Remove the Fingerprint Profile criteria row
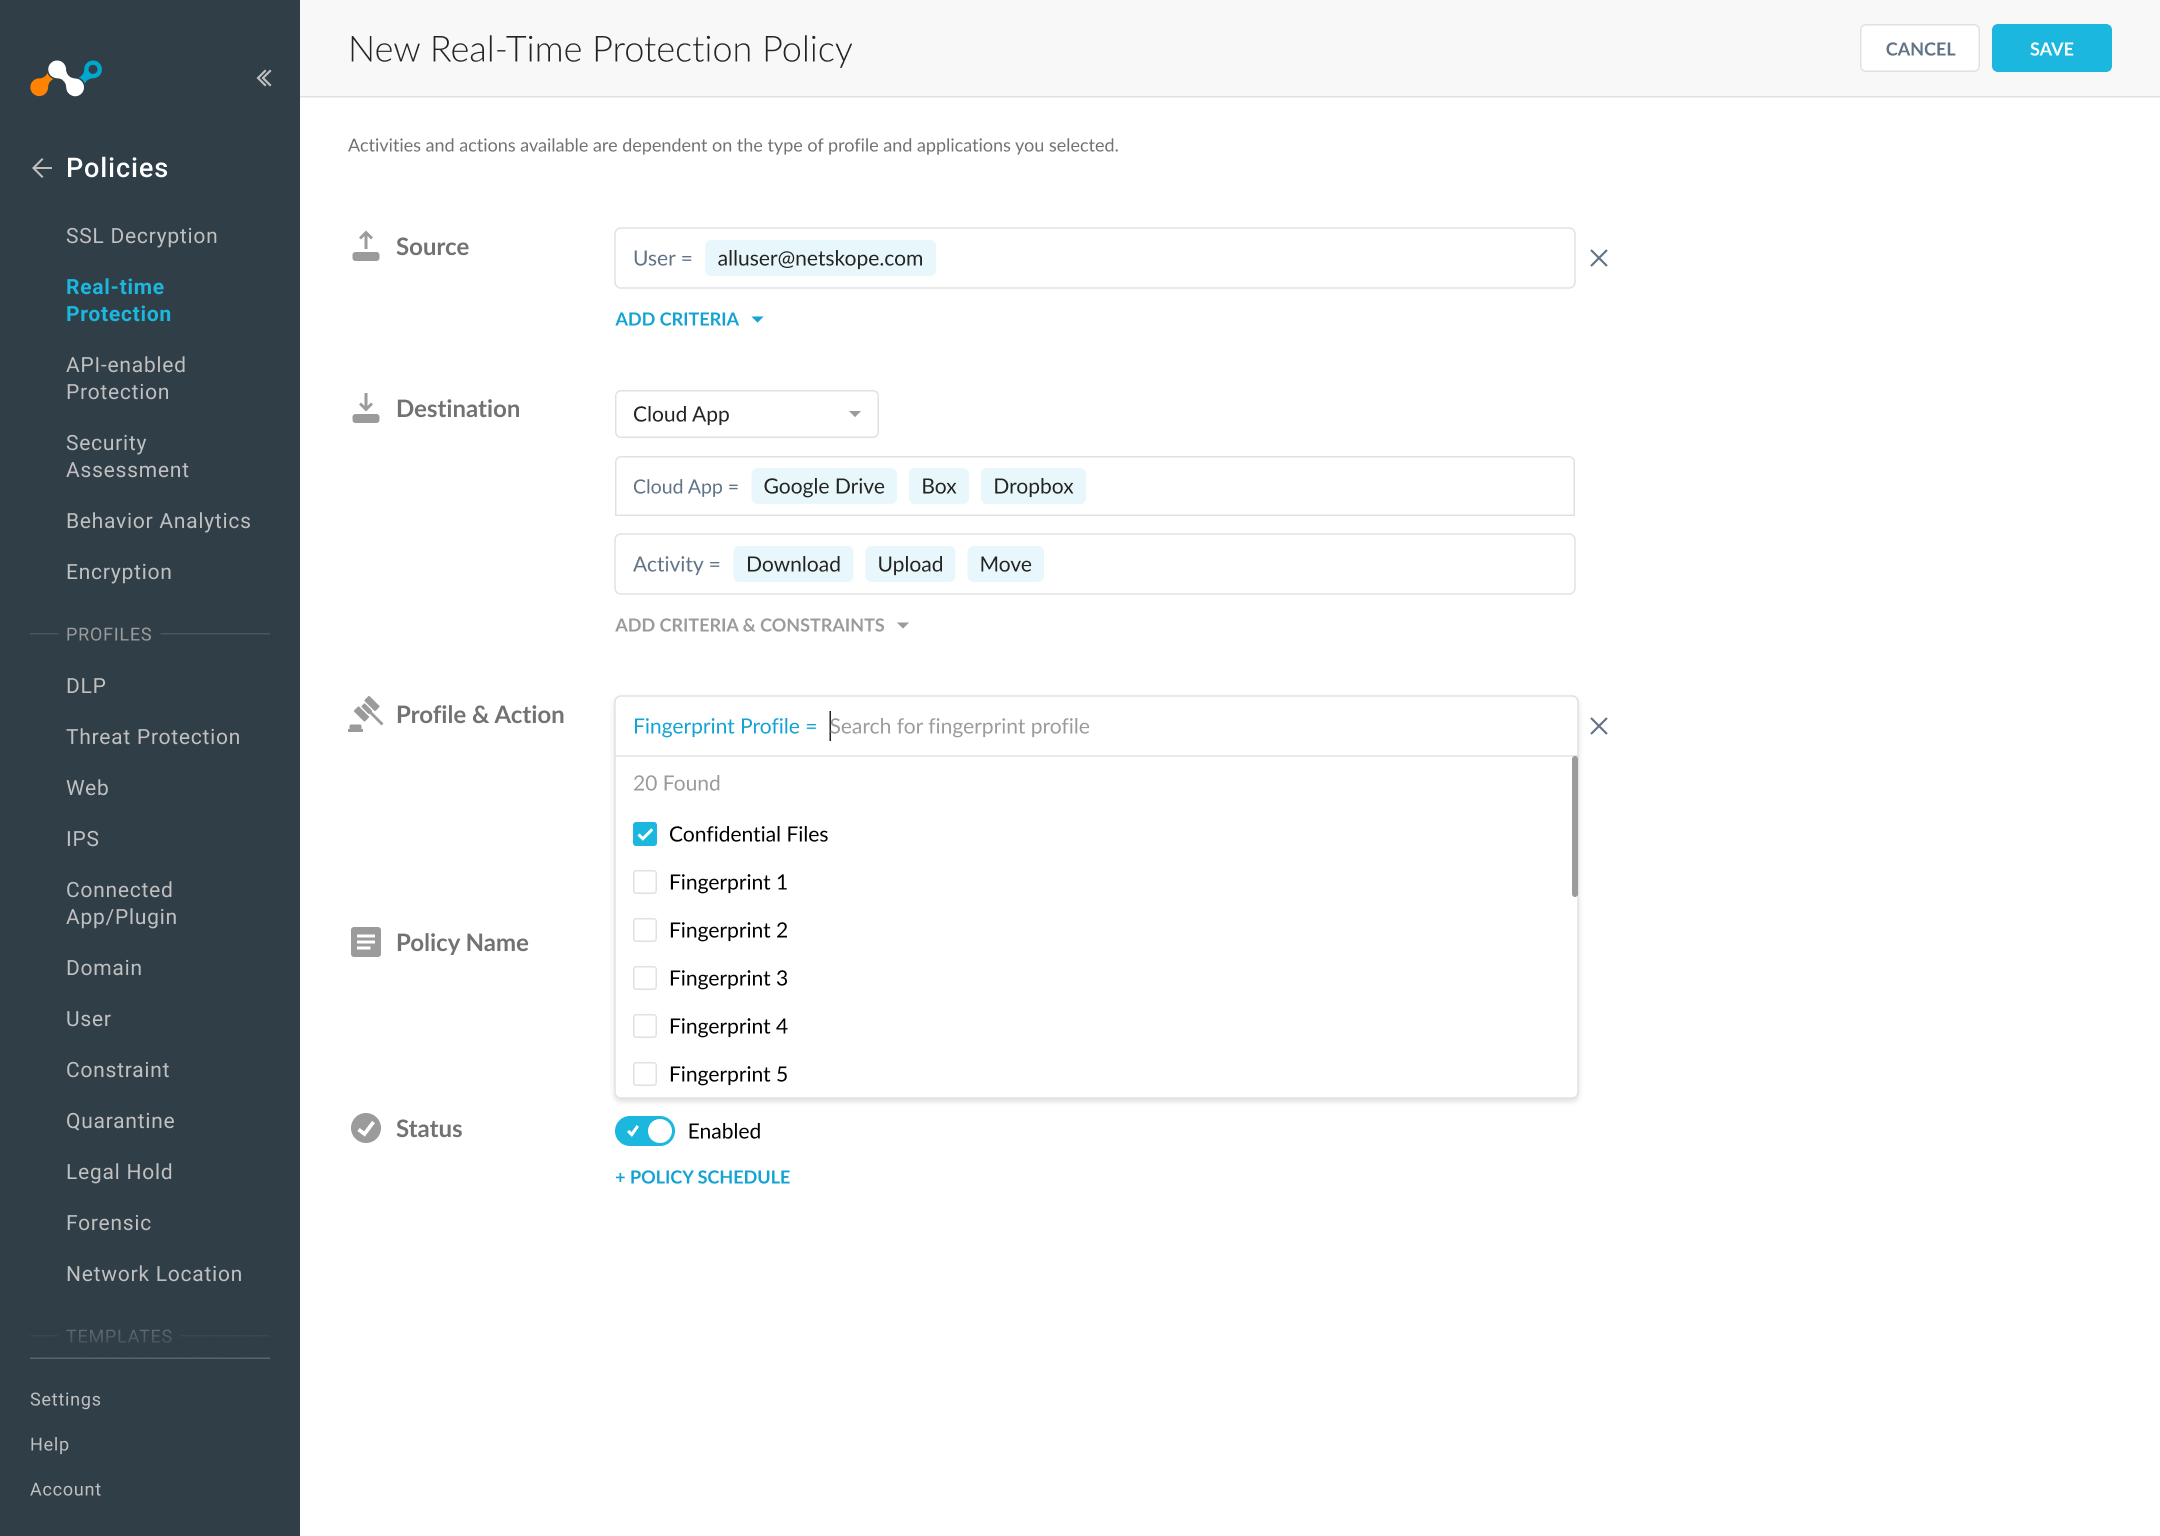Image resolution: width=2160 pixels, height=1536 pixels. coord(1599,726)
